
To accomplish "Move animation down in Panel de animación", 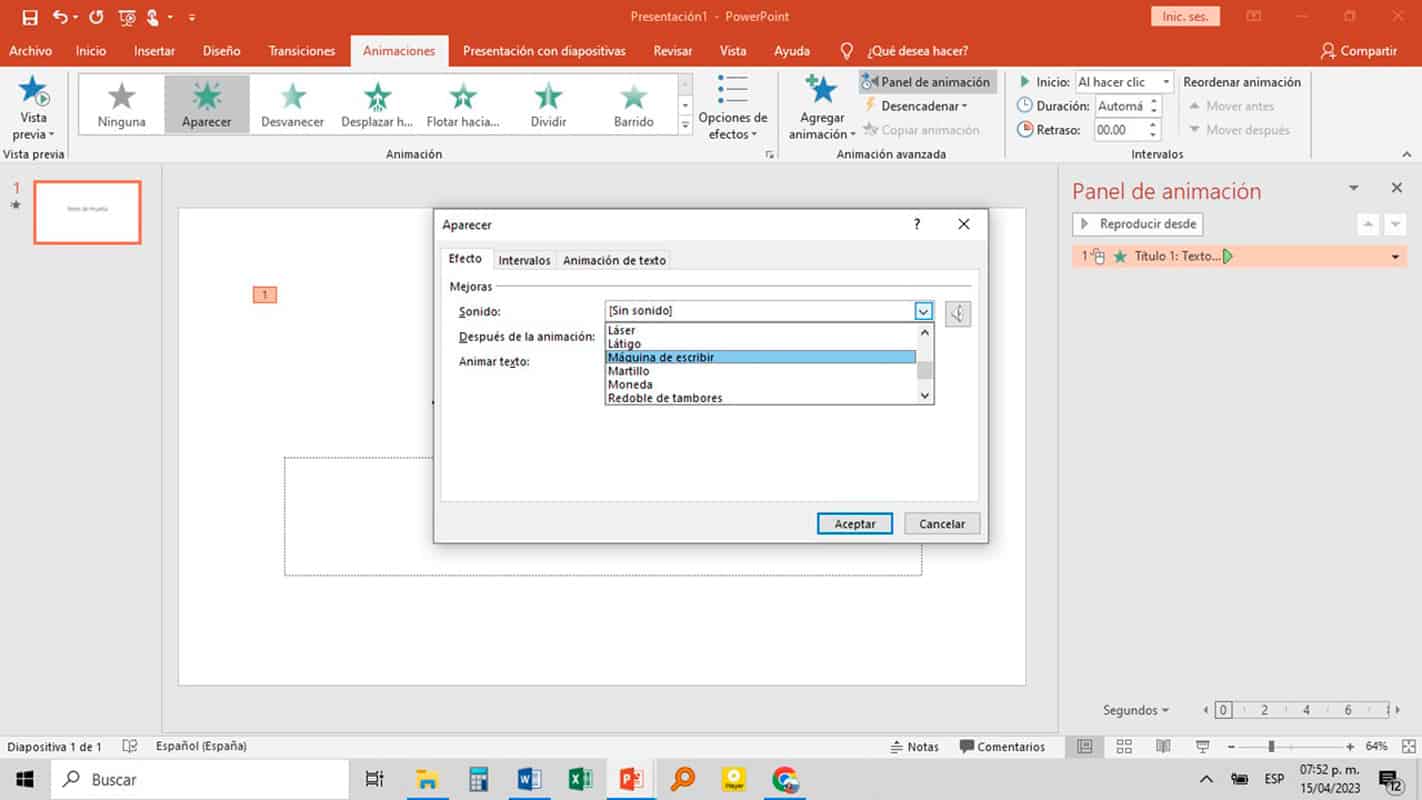I will (1396, 224).
